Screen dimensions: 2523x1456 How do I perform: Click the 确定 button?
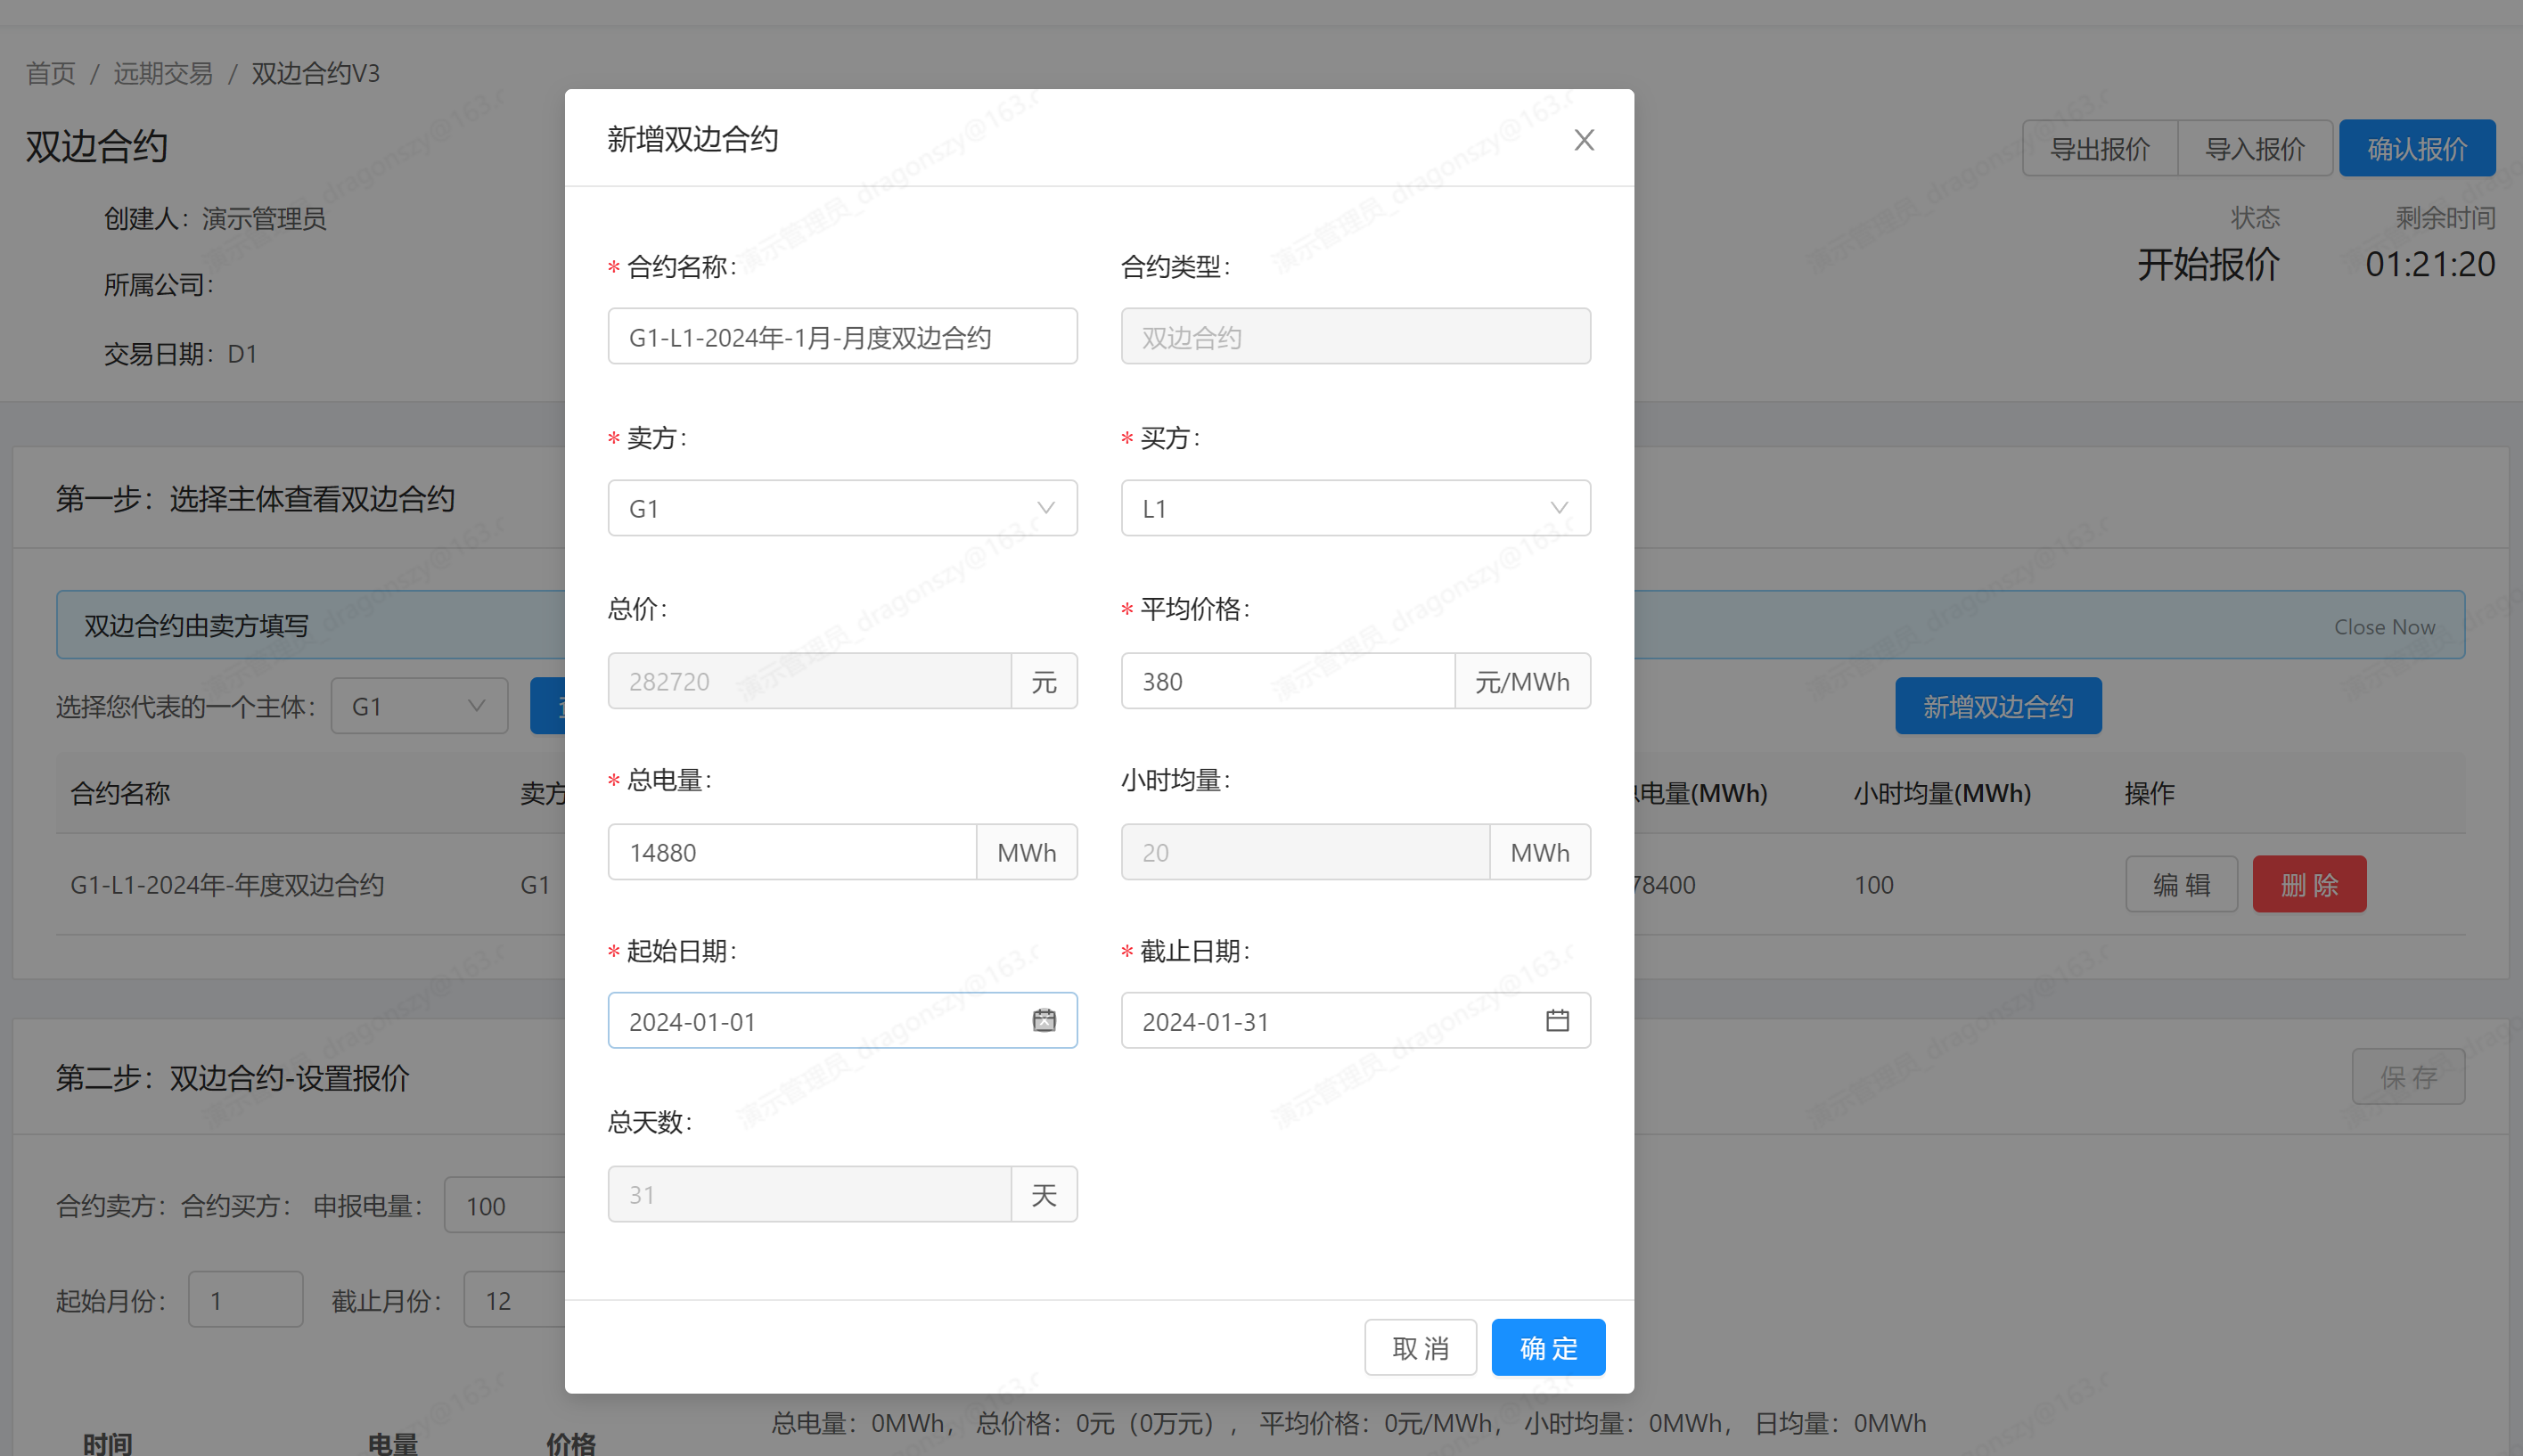[1548, 1347]
